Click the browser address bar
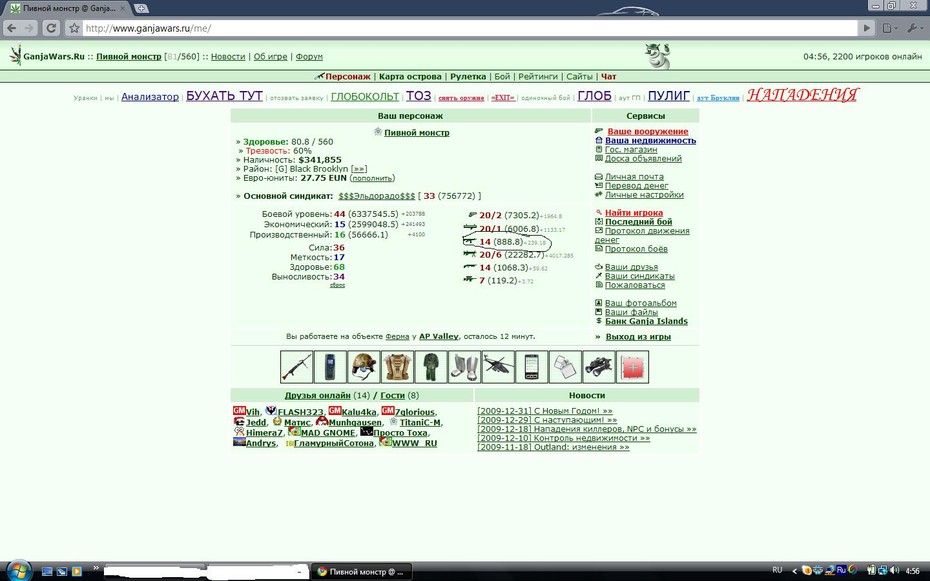 click(469, 28)
